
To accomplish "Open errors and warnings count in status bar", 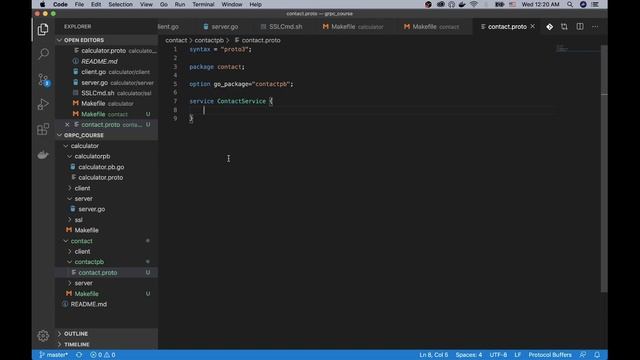I will pos(102,355).
